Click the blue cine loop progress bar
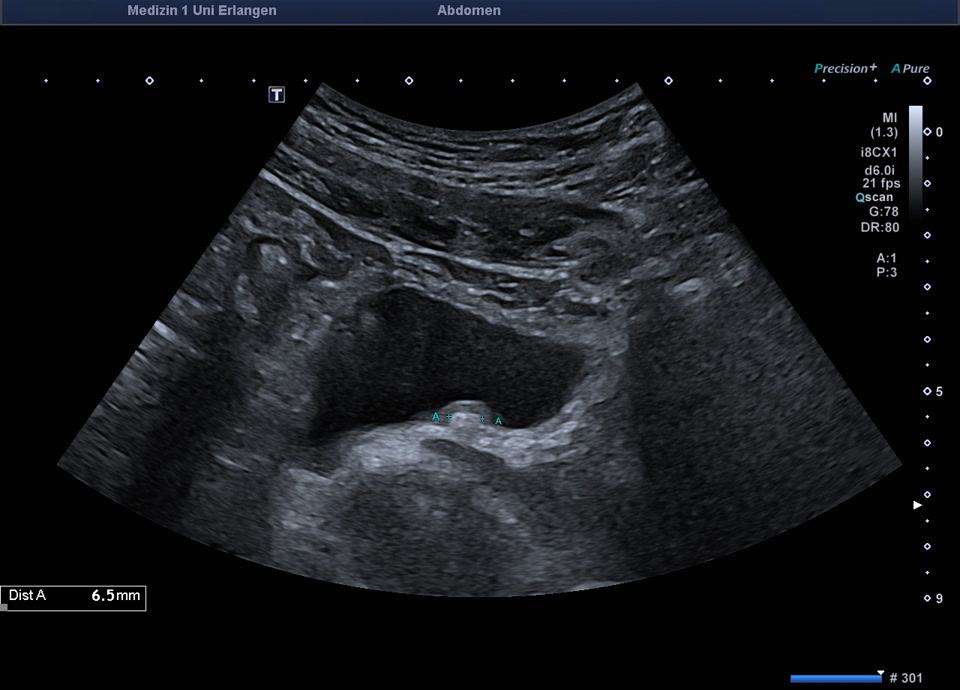Screen dimensions: 960x690 point(835,679)
